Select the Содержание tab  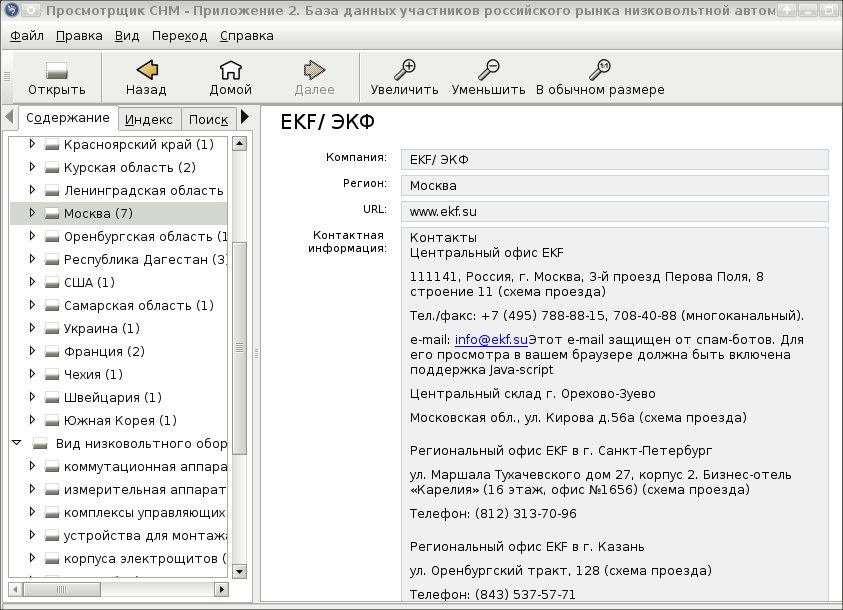tap(68, 118)
